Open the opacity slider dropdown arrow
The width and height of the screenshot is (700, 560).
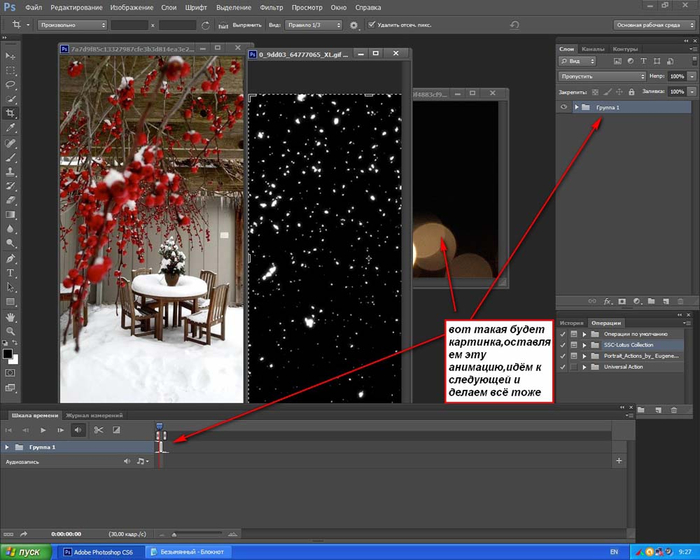[x=692, y=76]
